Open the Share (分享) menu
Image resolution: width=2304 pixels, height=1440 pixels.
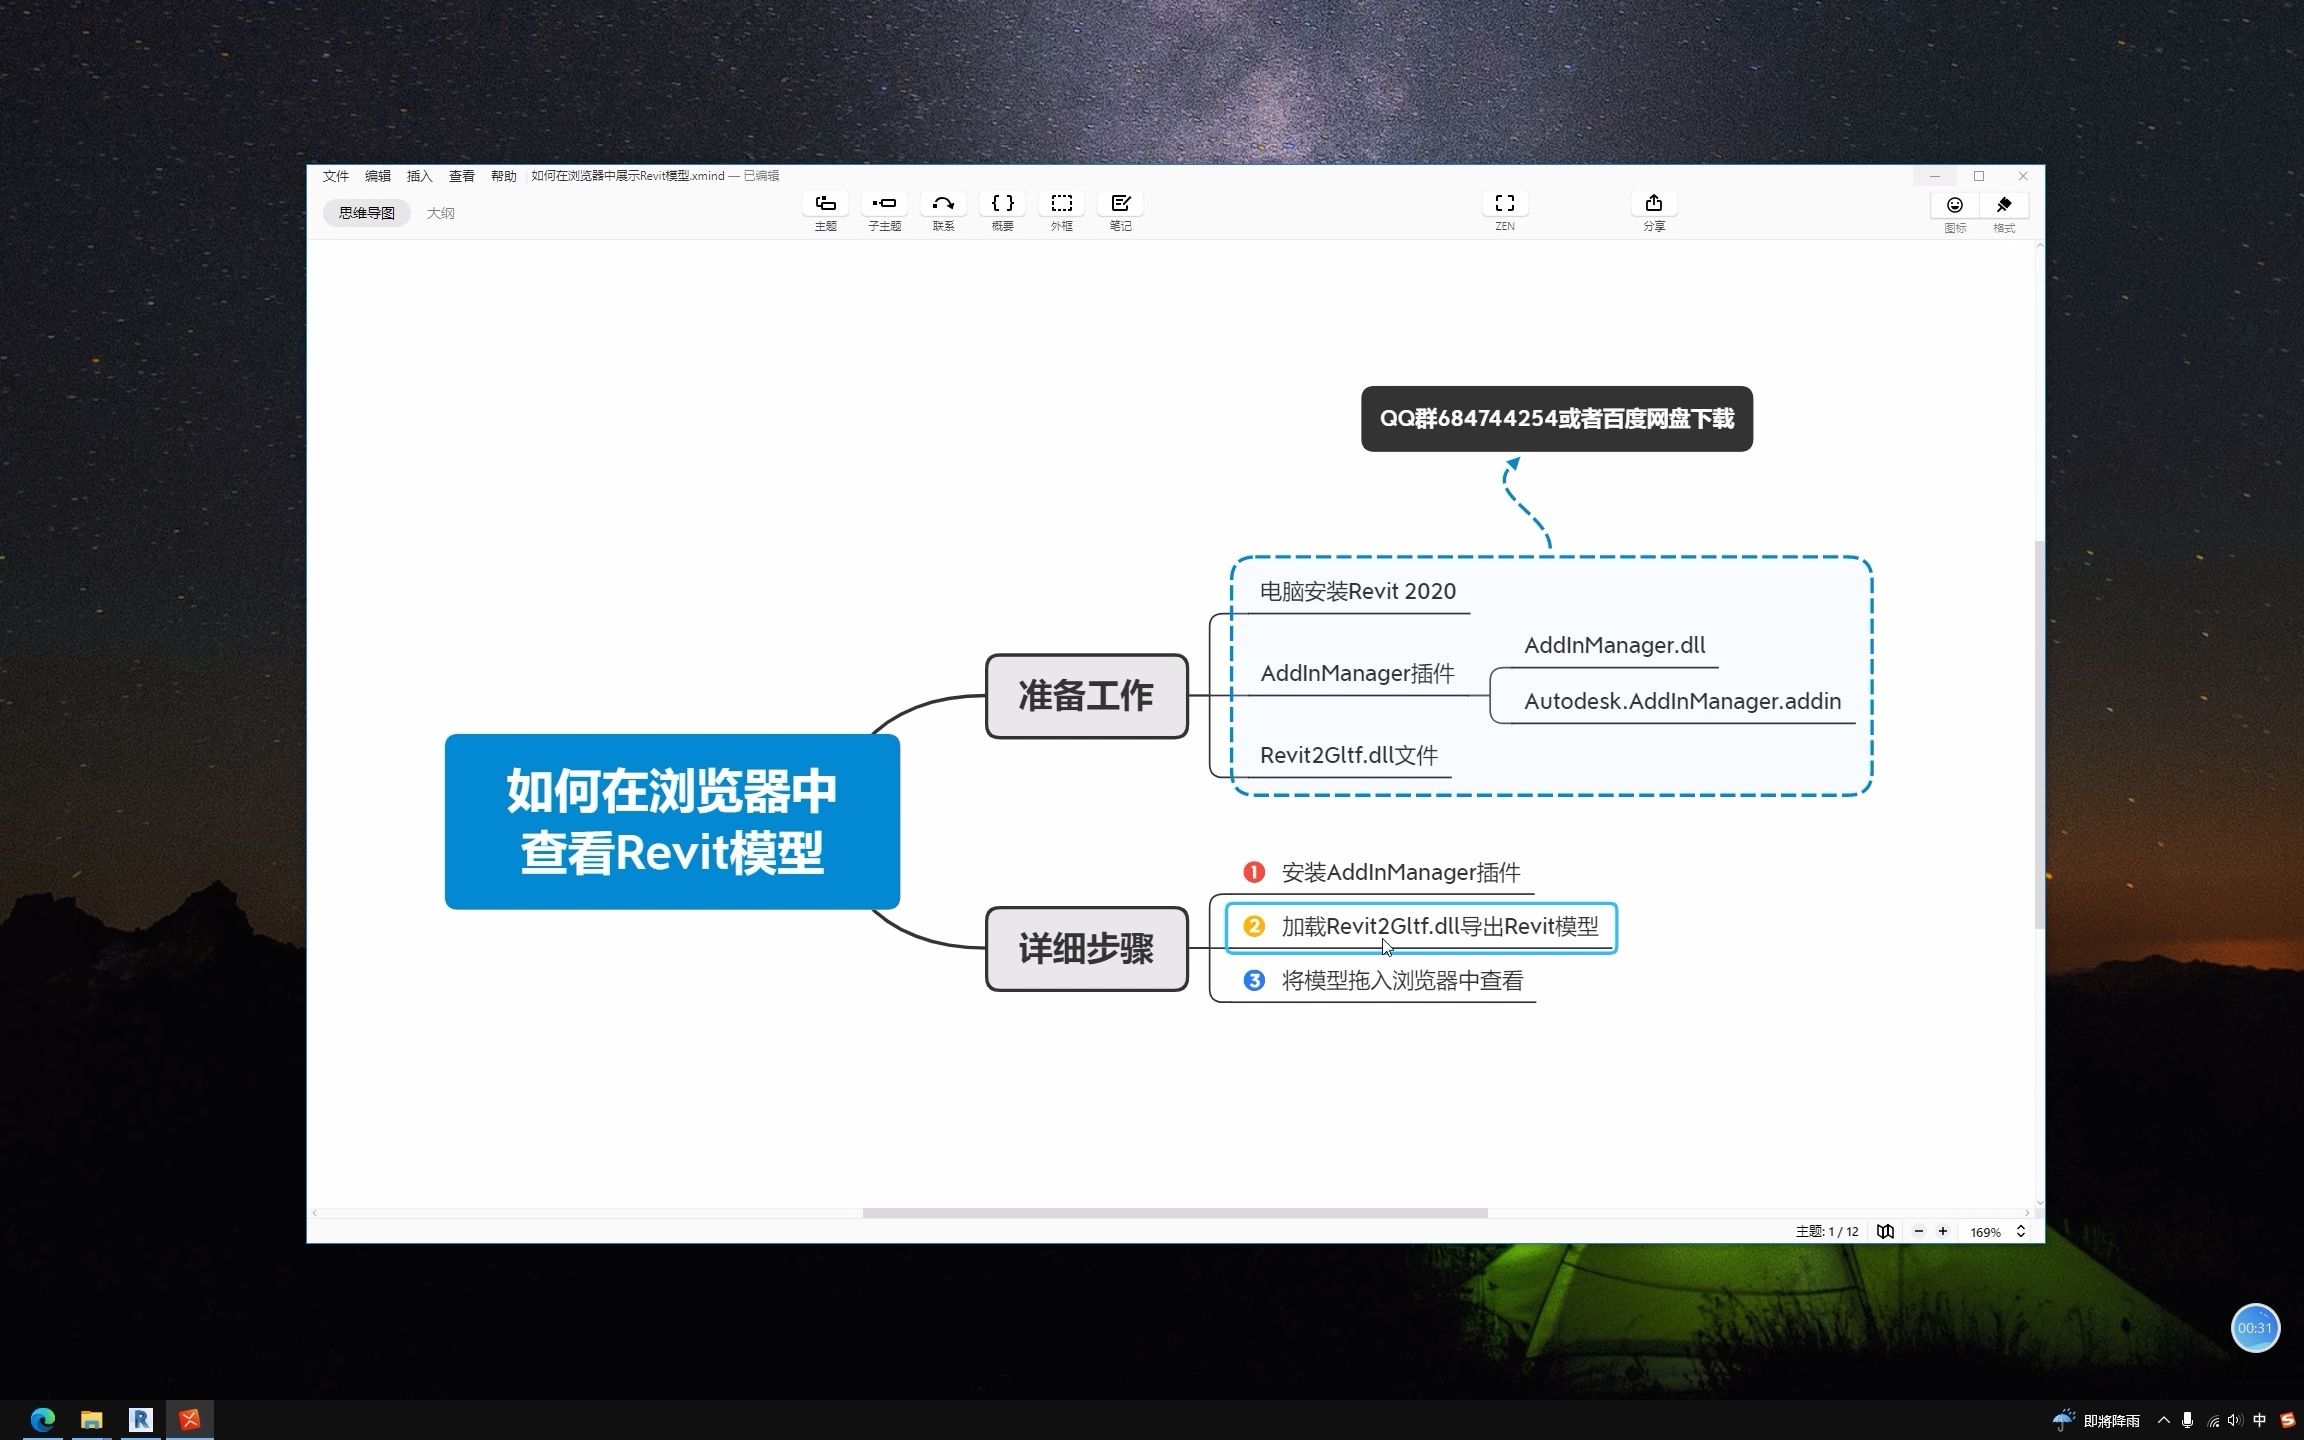click(x=1653, y=204)
